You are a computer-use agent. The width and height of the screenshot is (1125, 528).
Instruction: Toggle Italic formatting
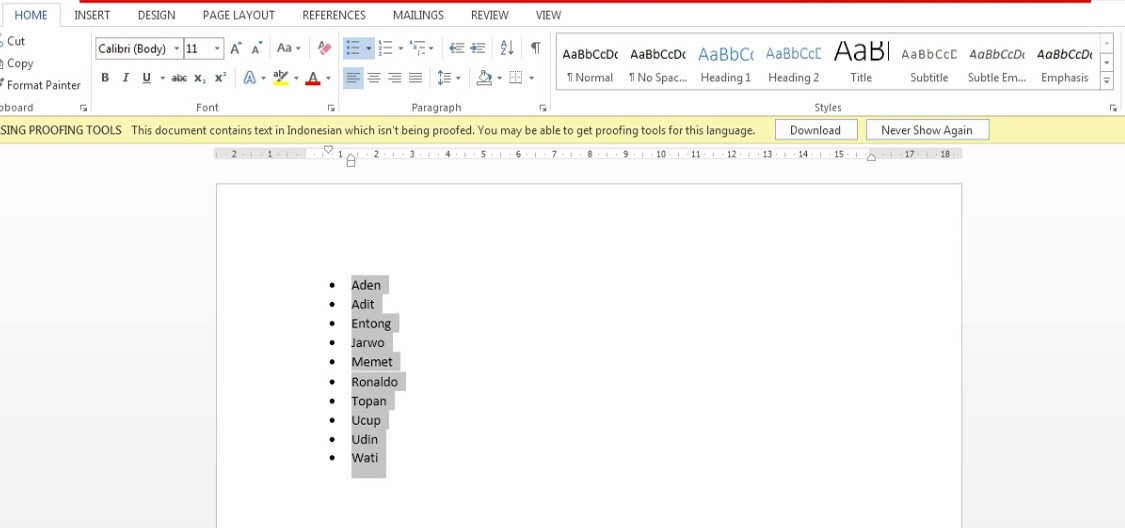point(126,78)
